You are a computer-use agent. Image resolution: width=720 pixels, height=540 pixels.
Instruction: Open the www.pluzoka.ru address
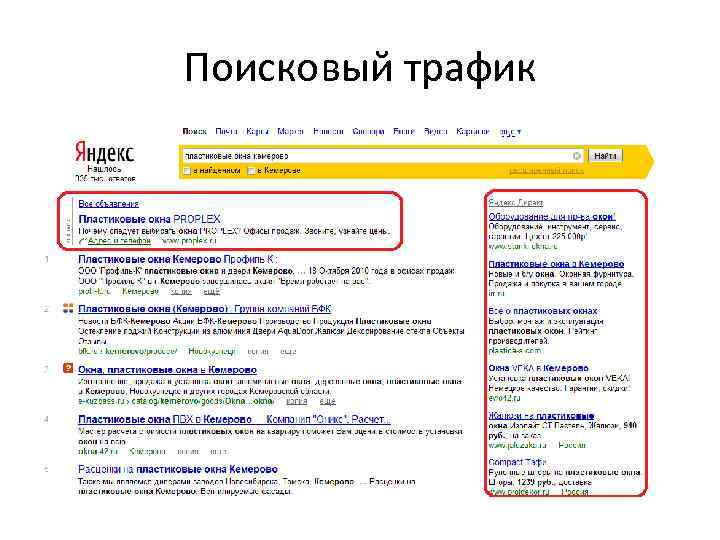pyautogui.click(x=518, y=445)
